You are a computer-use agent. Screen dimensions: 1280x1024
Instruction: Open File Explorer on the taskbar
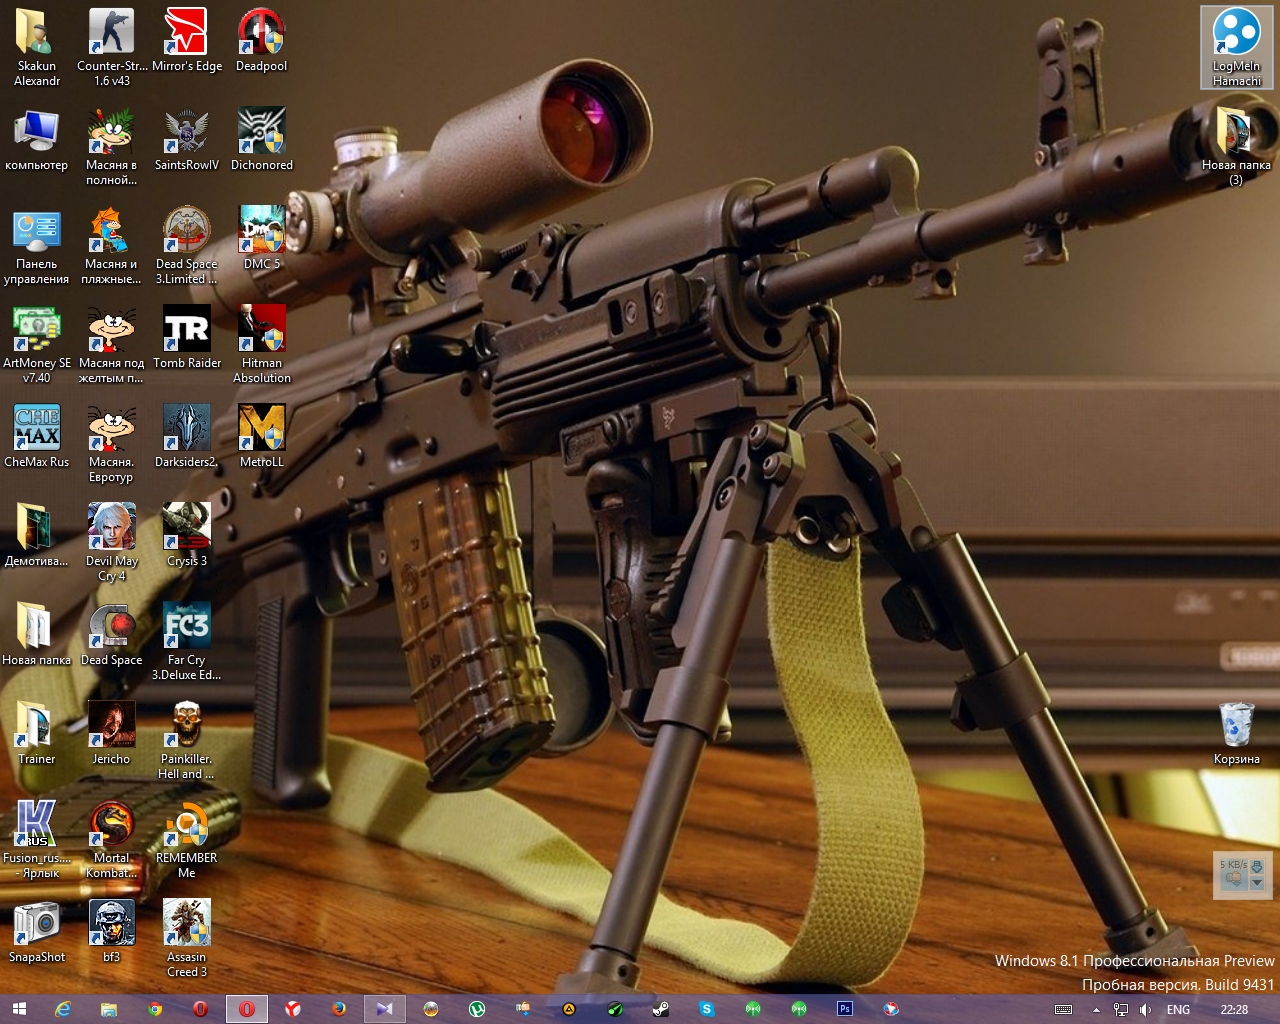pos(108,1009)
